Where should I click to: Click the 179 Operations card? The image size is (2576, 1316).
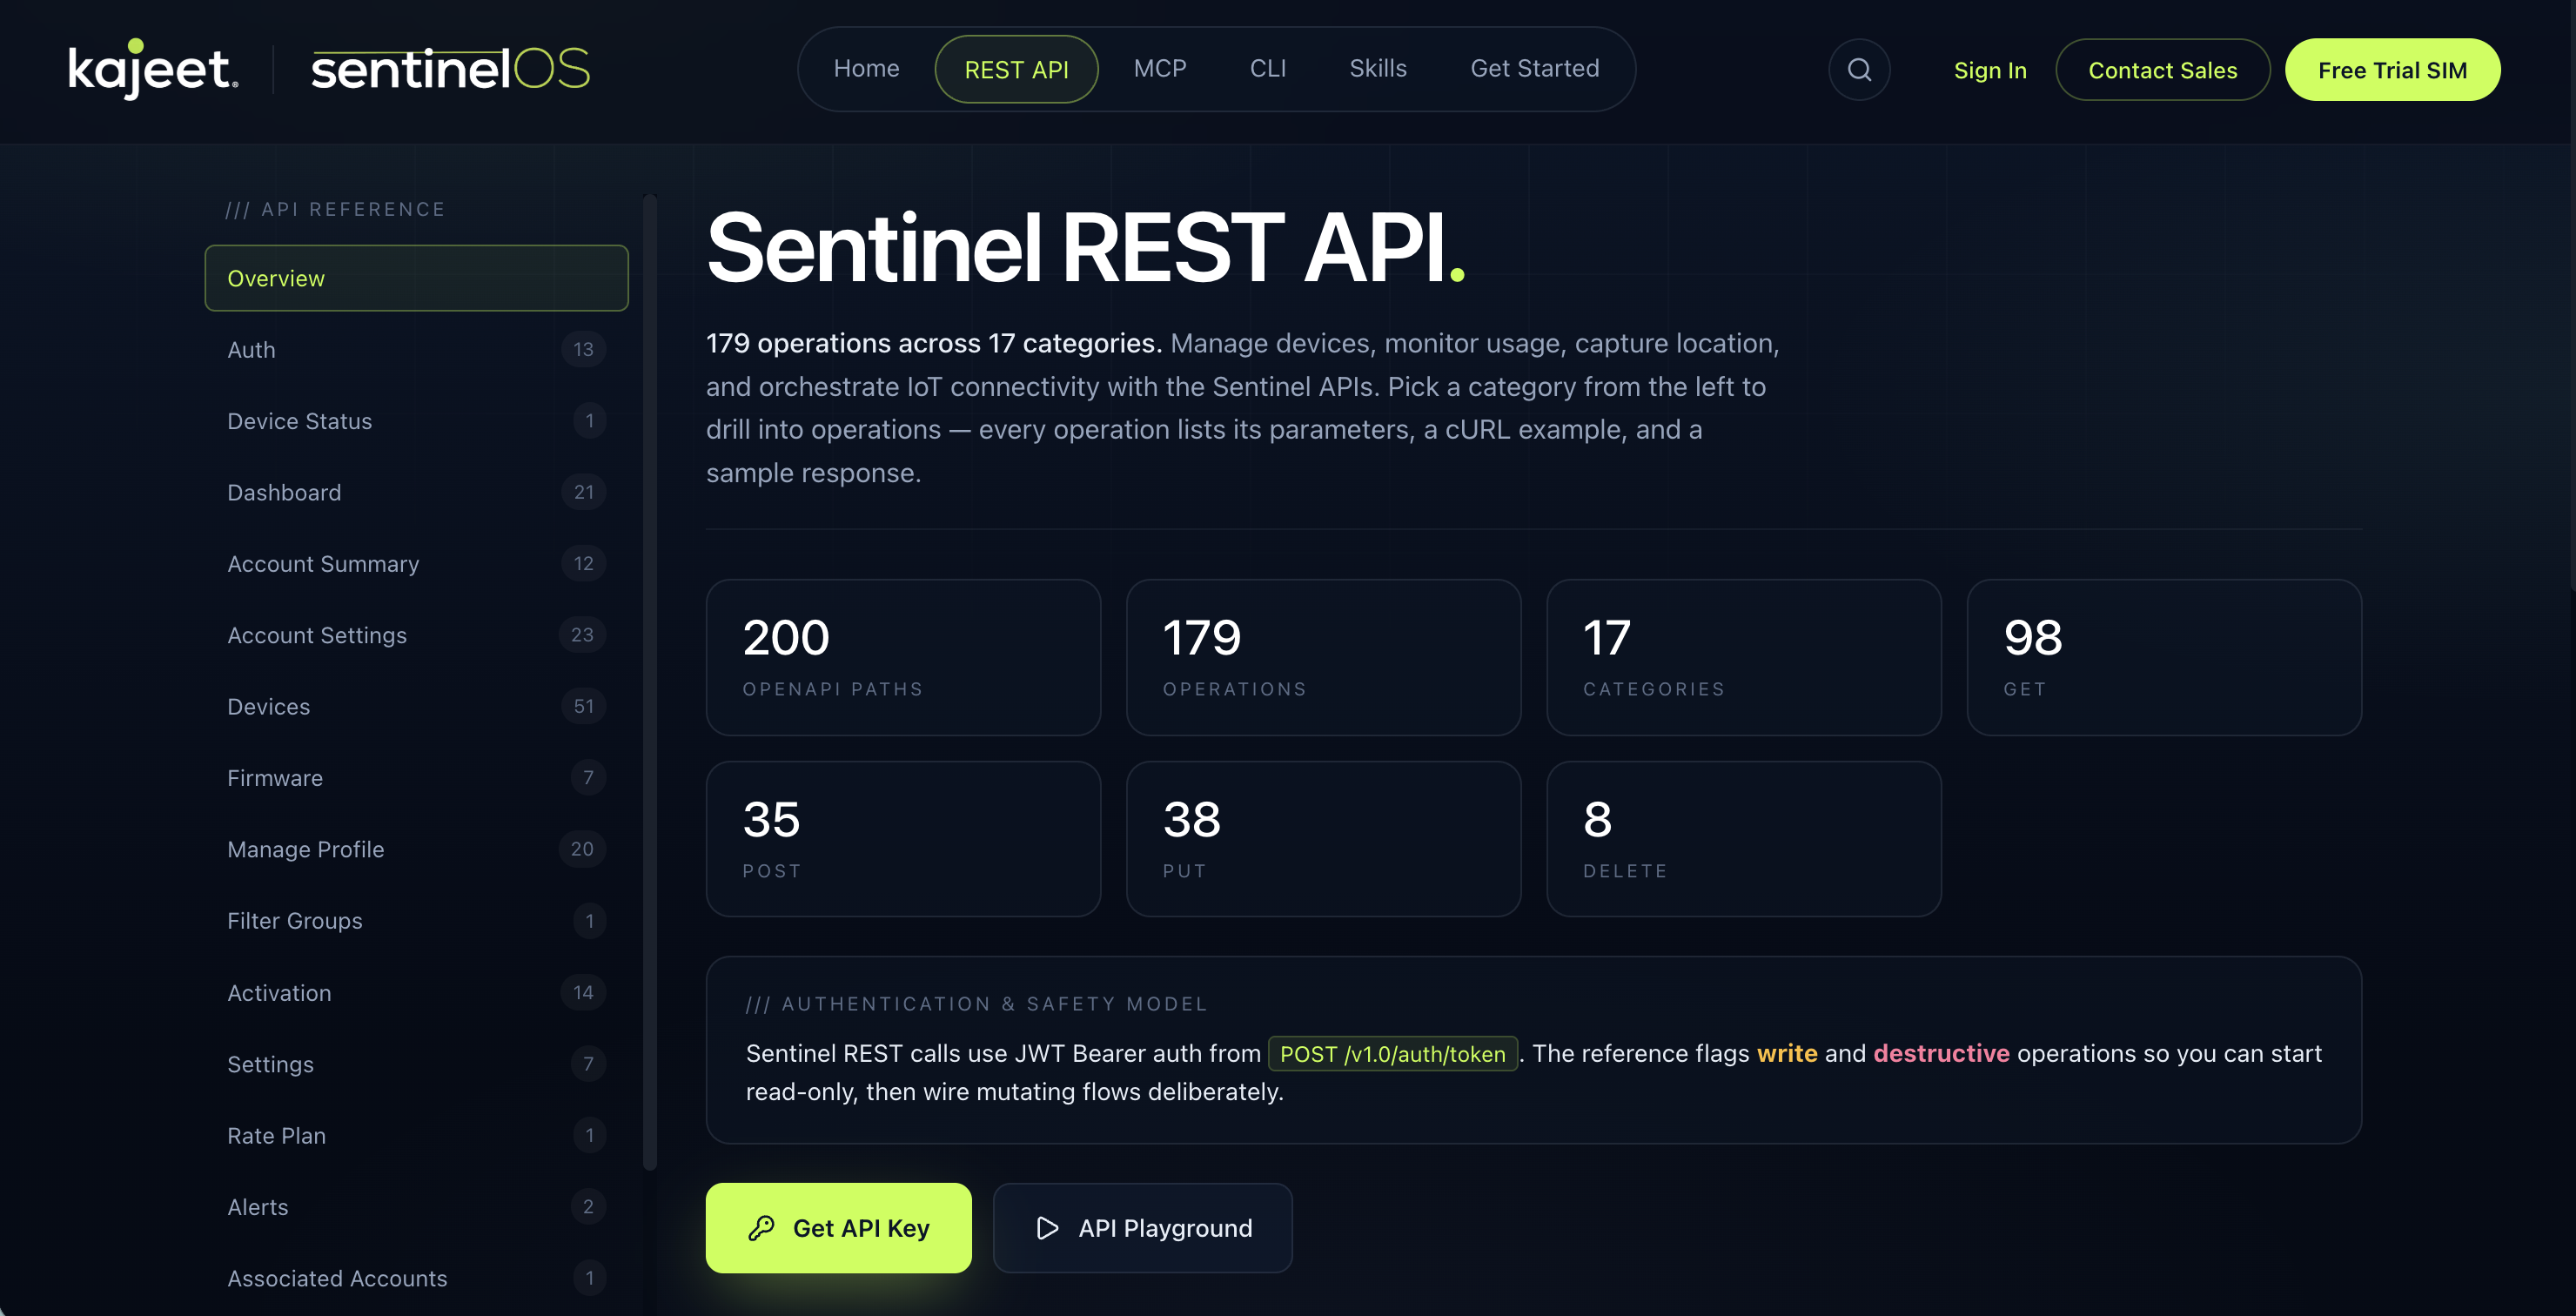pos(1323,658)
